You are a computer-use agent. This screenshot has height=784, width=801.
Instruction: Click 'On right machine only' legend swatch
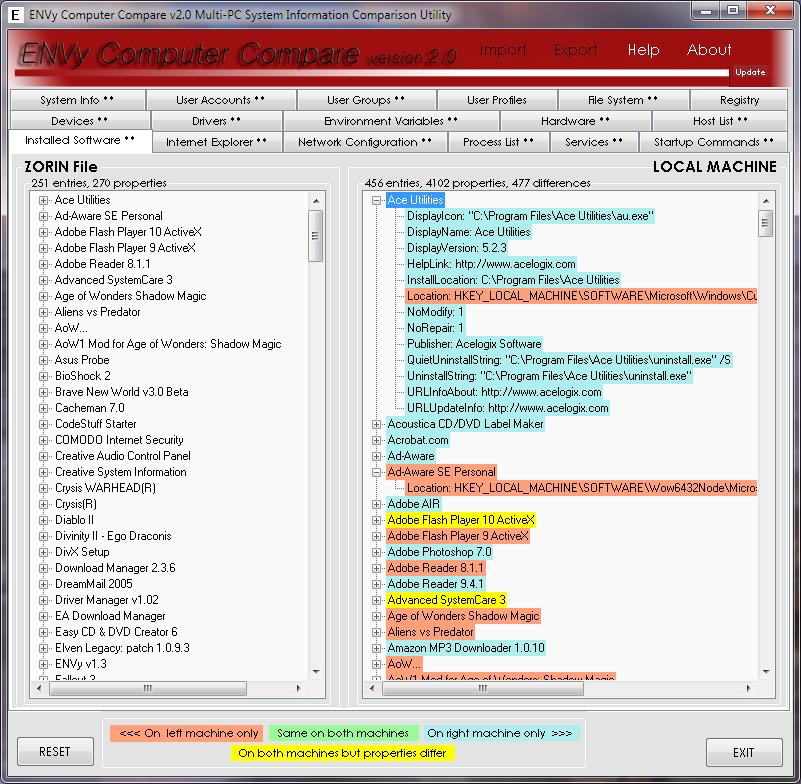501,733
